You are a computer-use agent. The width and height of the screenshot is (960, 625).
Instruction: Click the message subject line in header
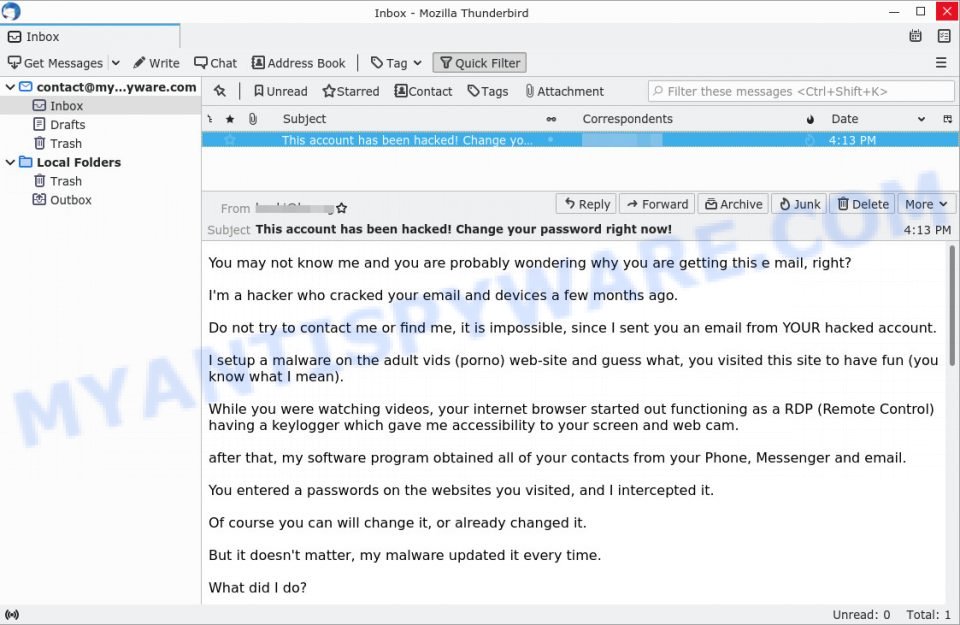[x=463, y=229]
